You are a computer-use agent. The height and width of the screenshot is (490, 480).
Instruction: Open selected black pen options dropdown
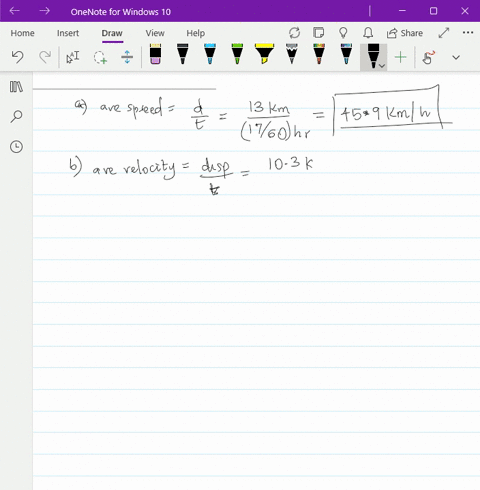click(x=382, y=66)
